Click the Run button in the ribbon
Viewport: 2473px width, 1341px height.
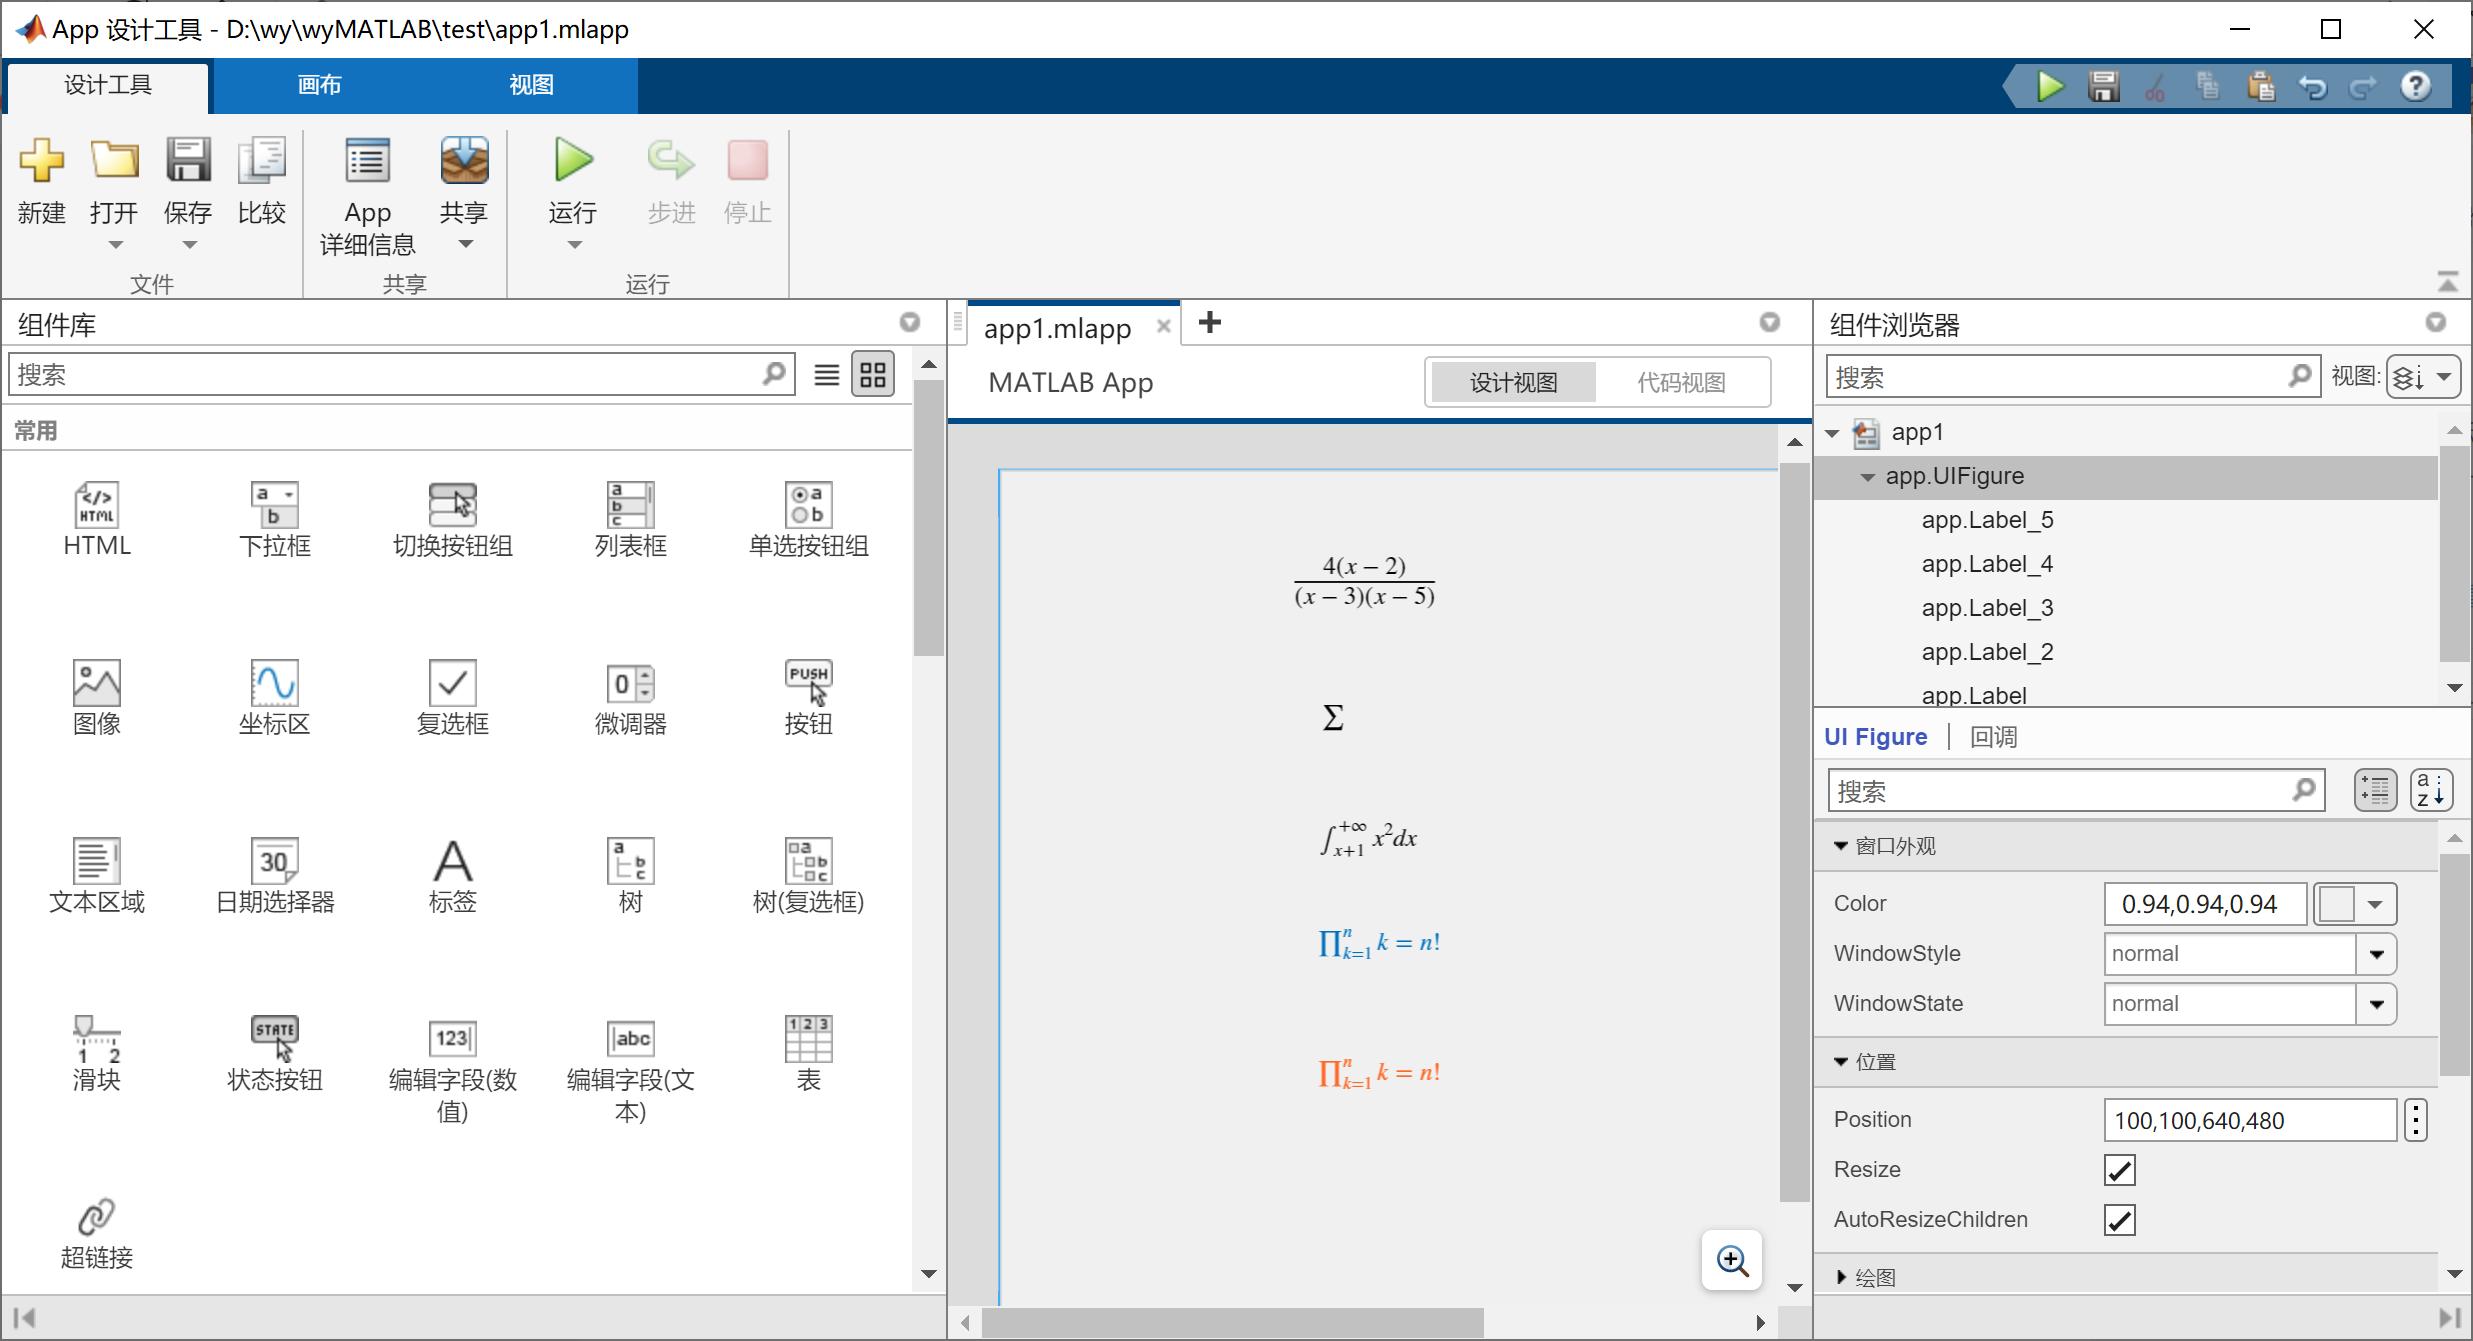tap(573, 162)
